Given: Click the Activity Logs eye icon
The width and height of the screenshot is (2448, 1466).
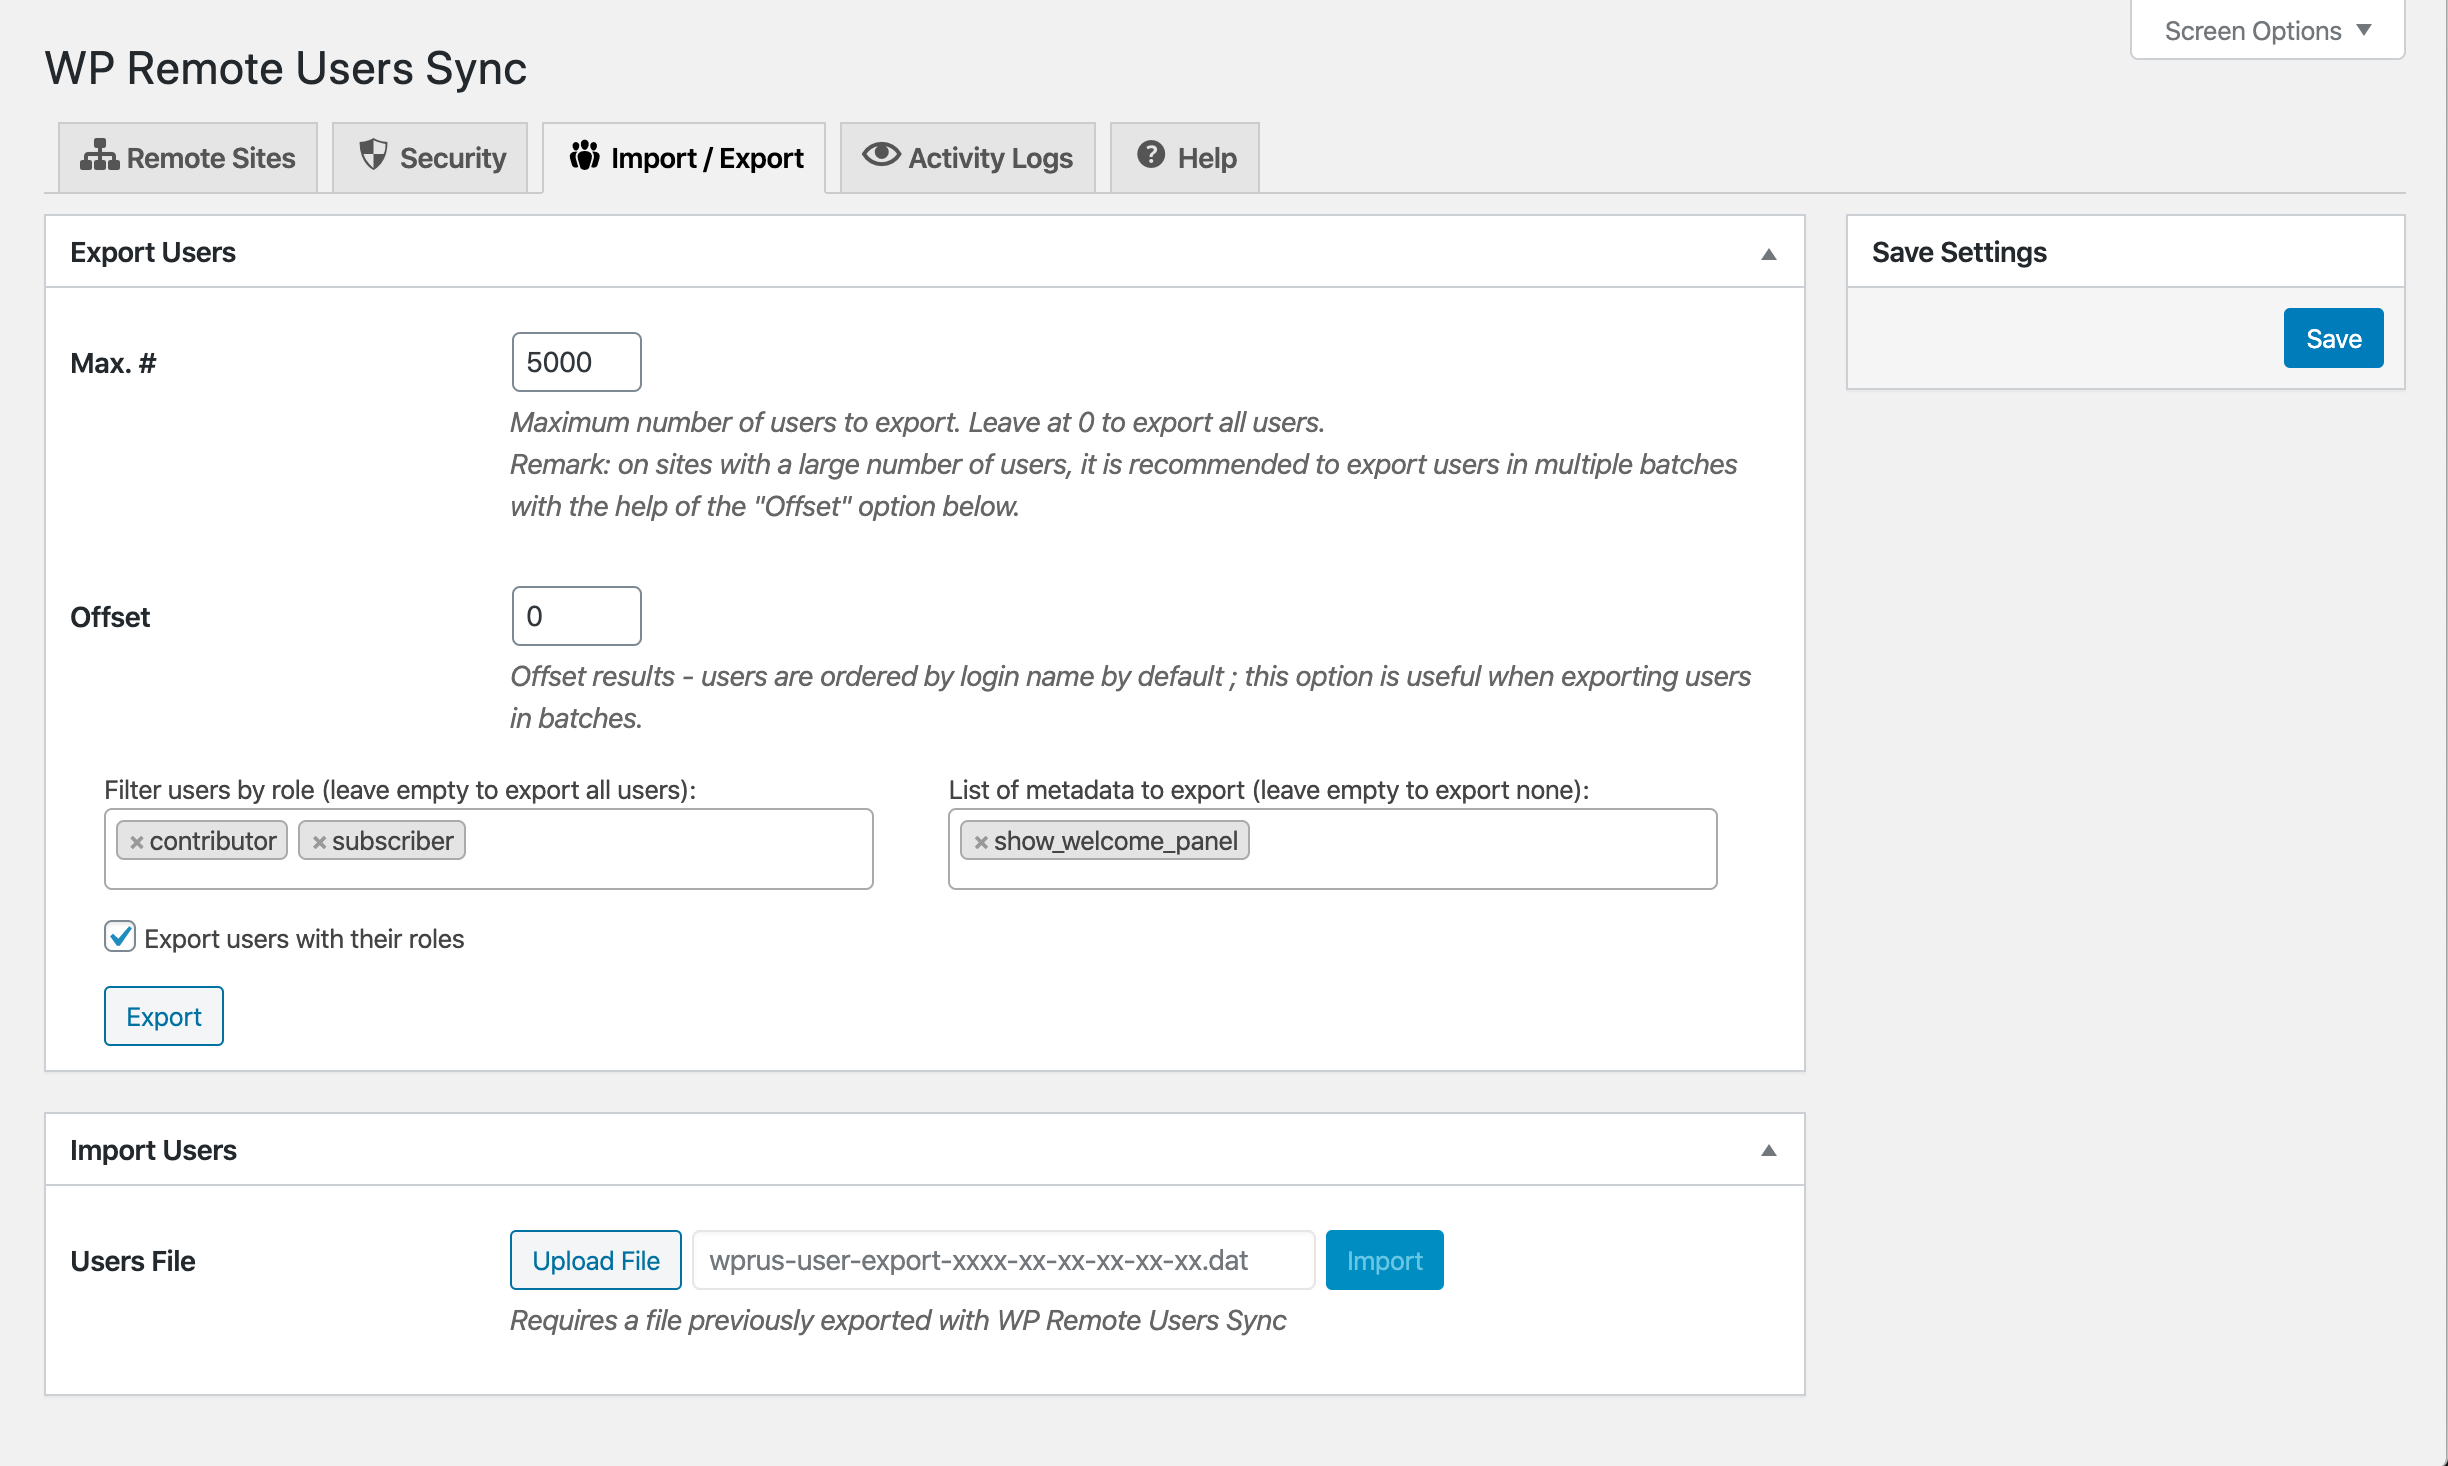Looking at the screenshot, I should (881, 155).
